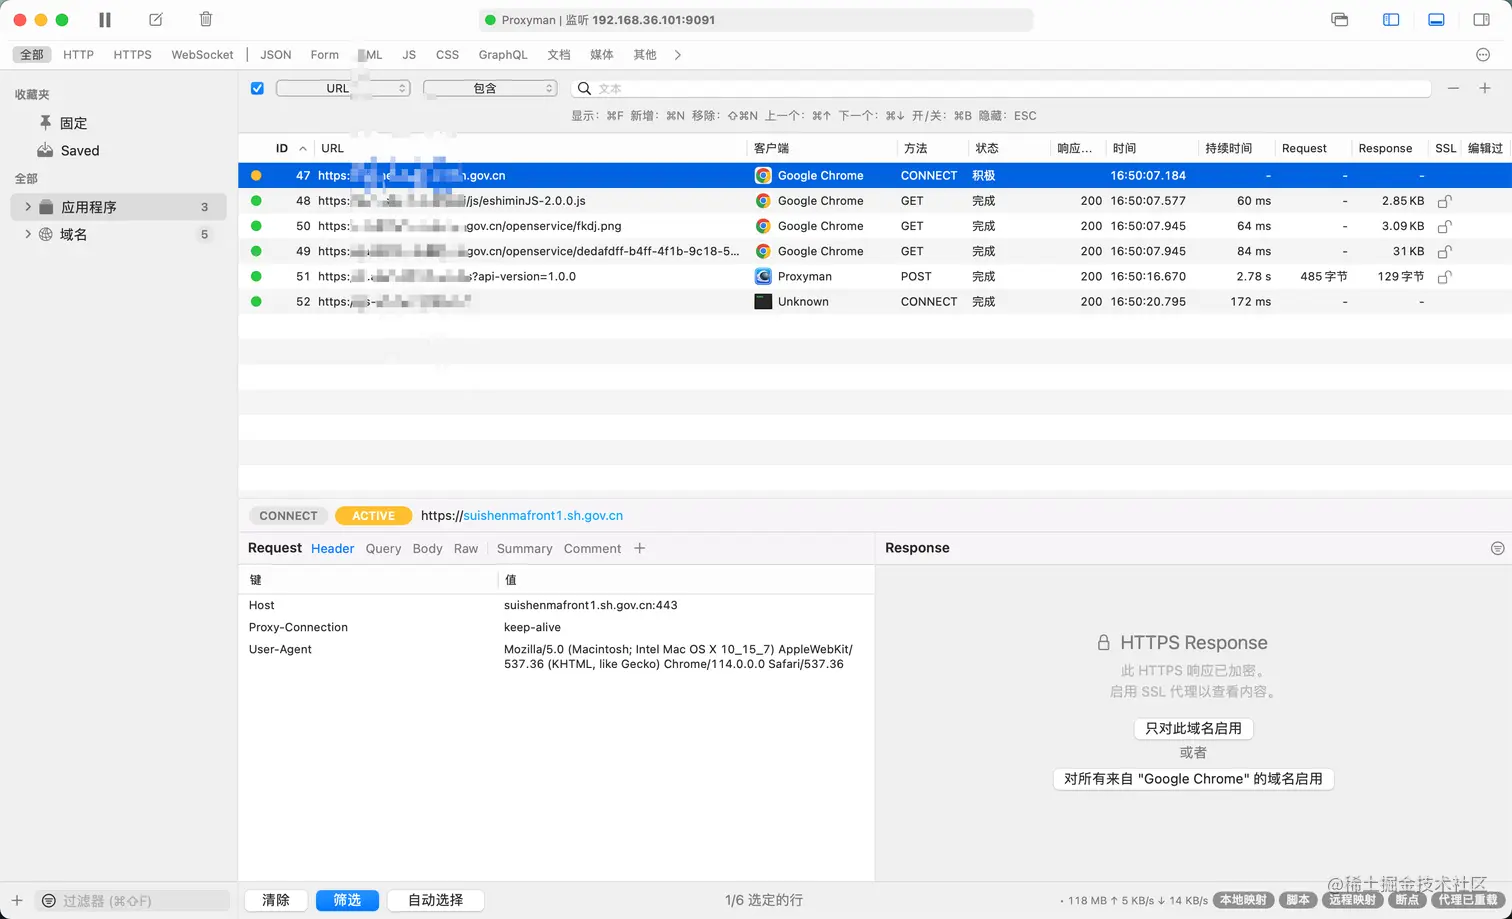Show more filter types with chevron after 其他
Screen dimensions: 1512x919
click(x=678, y=55)
